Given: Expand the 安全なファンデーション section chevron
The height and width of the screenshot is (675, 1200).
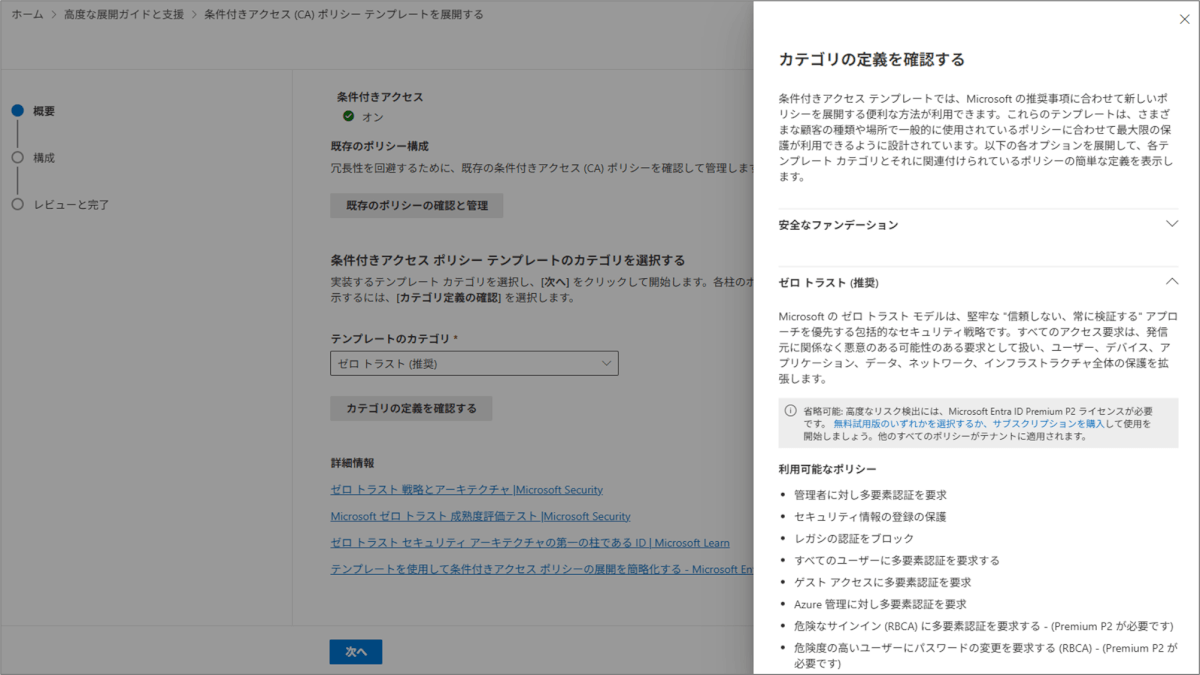Looking at the screenshot, I should click(x=1172, y=224).
